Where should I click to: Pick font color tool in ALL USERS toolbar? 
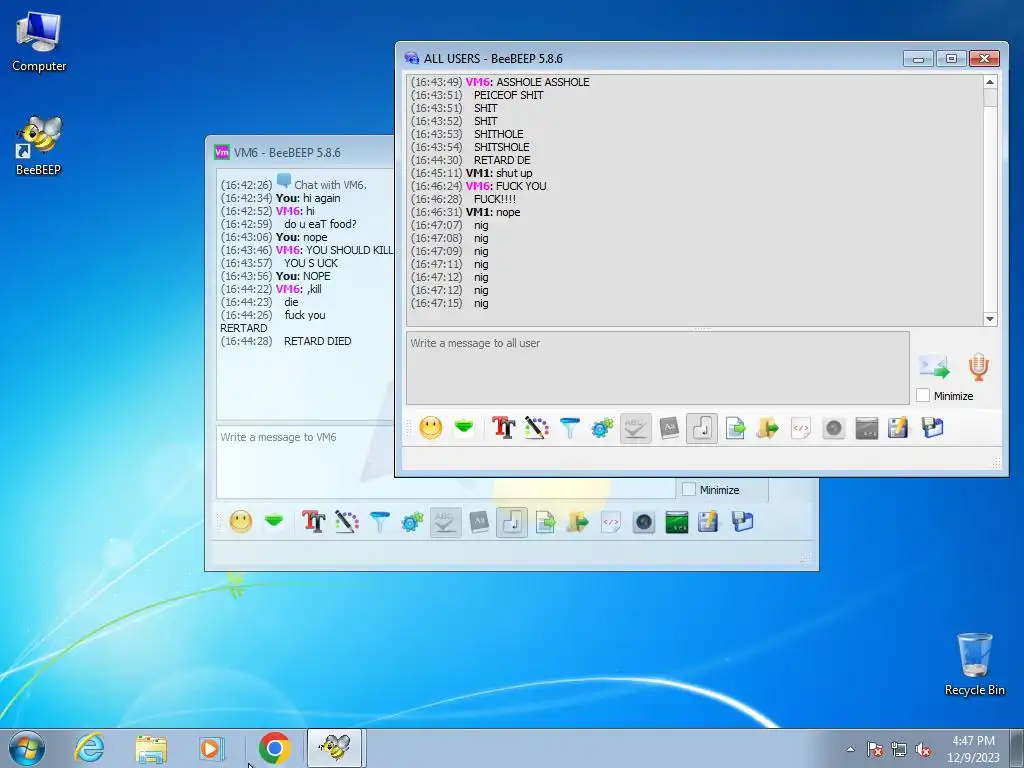click(536, 428)
